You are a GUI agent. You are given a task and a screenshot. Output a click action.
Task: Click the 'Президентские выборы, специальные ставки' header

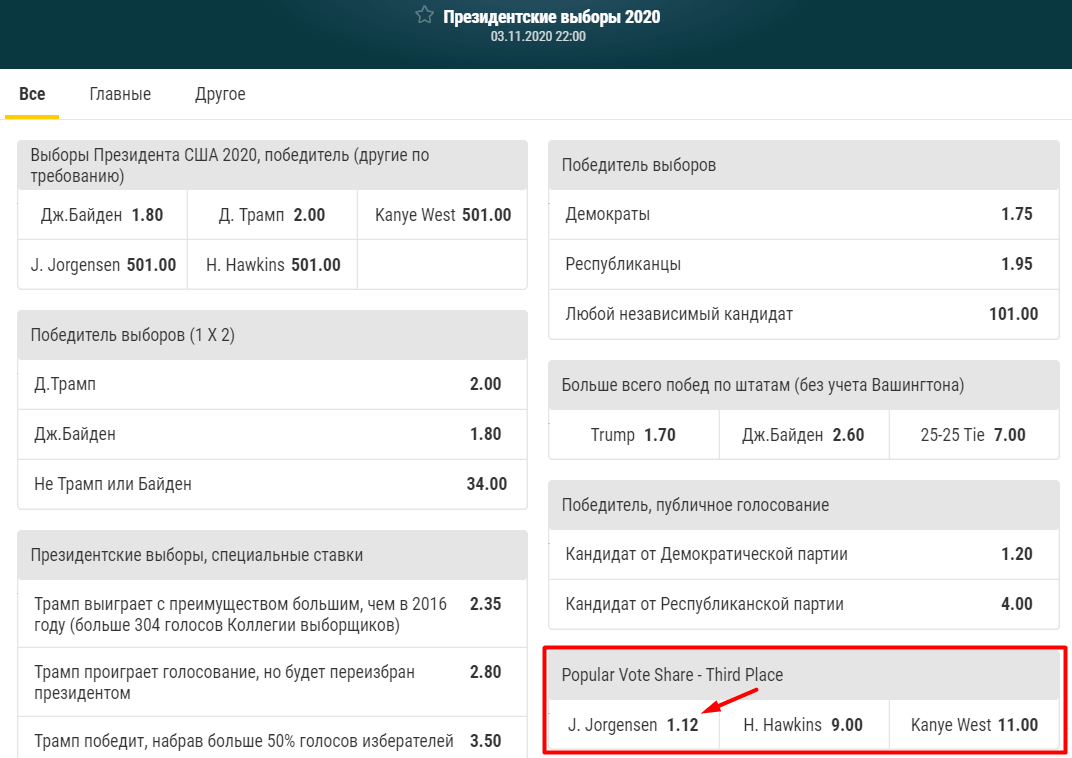(x=272, y=555)
